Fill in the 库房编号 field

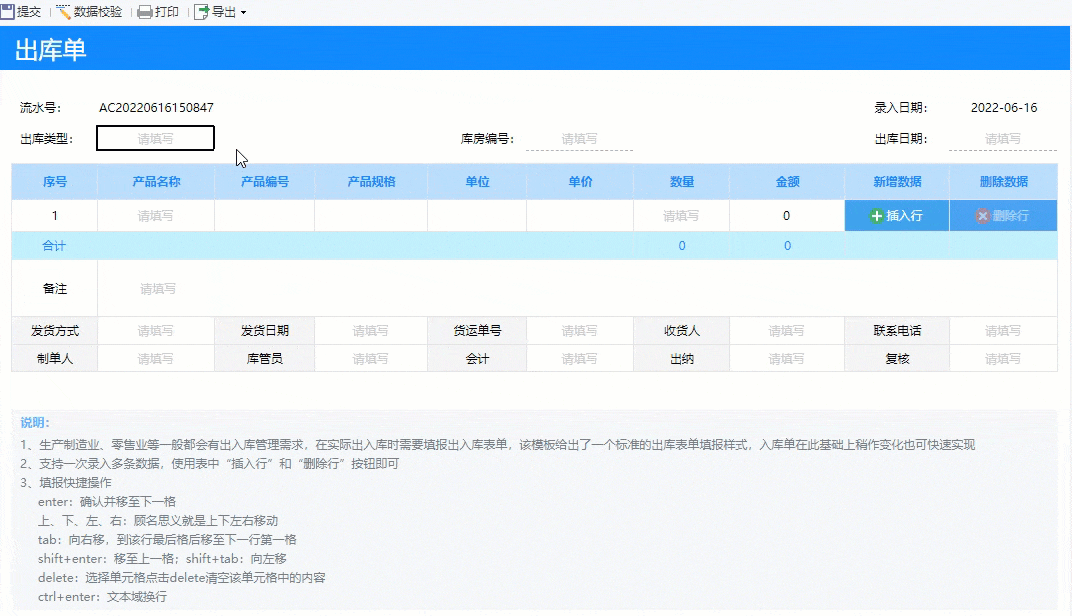click(579, 139)
